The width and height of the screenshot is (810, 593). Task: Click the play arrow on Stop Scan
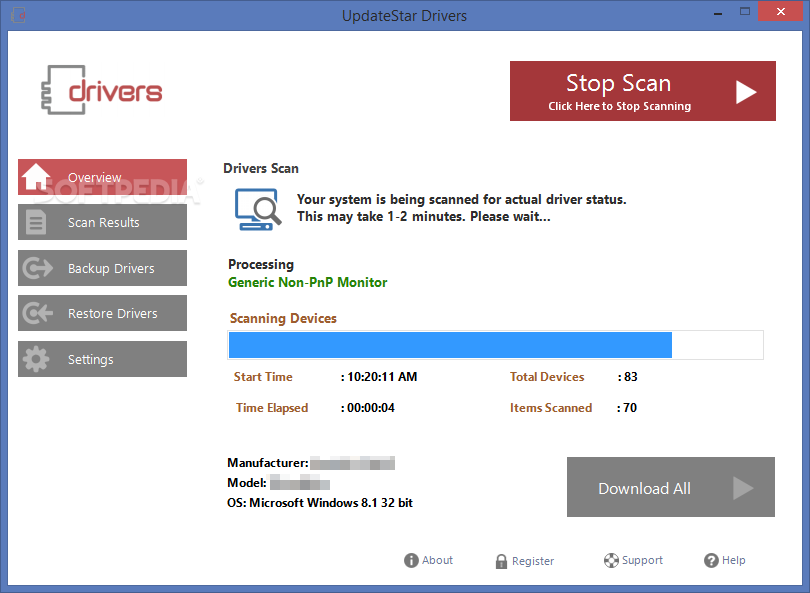coord(746,92)
